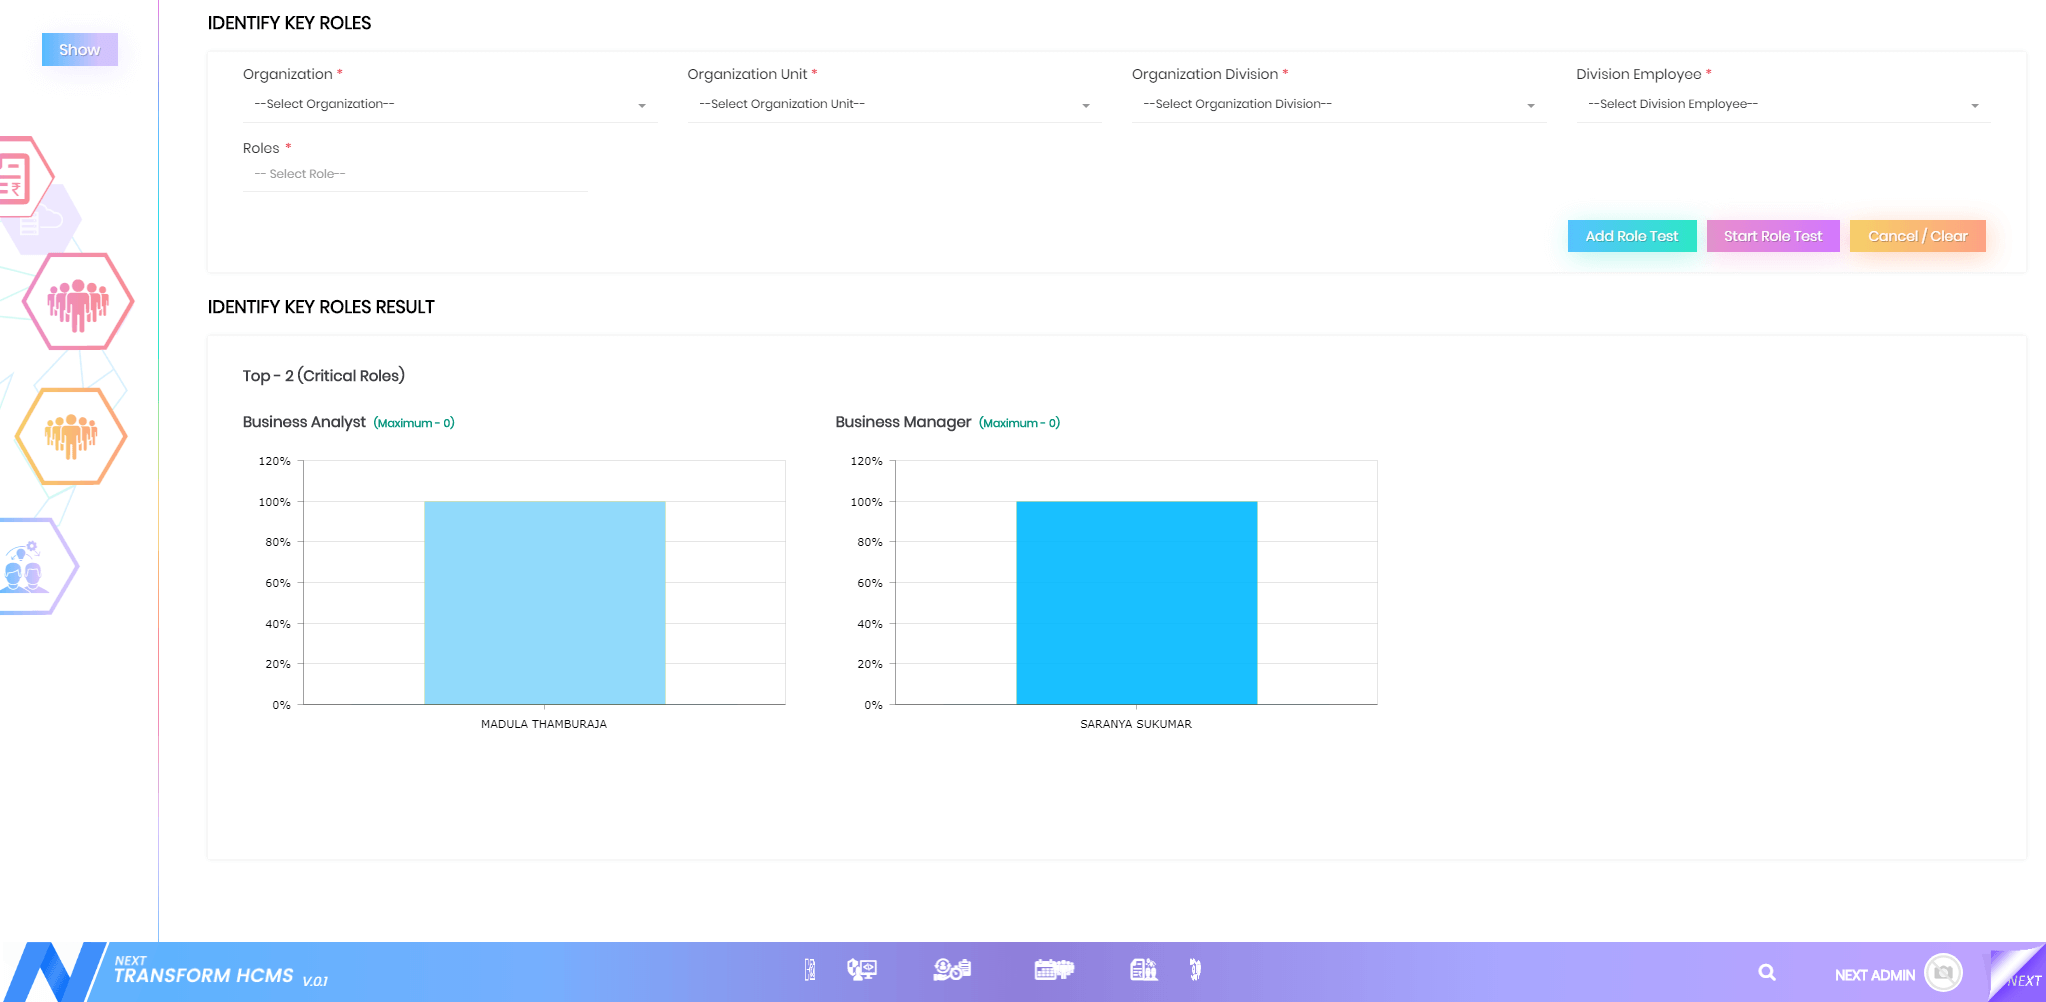Open the rupee document hexagon icon
The width and height of the screenshot is (2046, 1002).
coord(18,177)
